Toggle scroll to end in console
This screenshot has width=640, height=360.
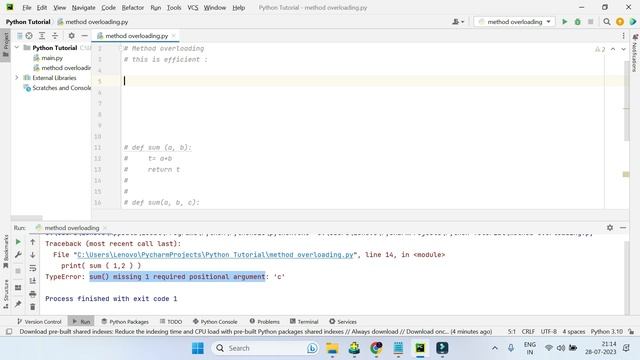tap(33, 281)
